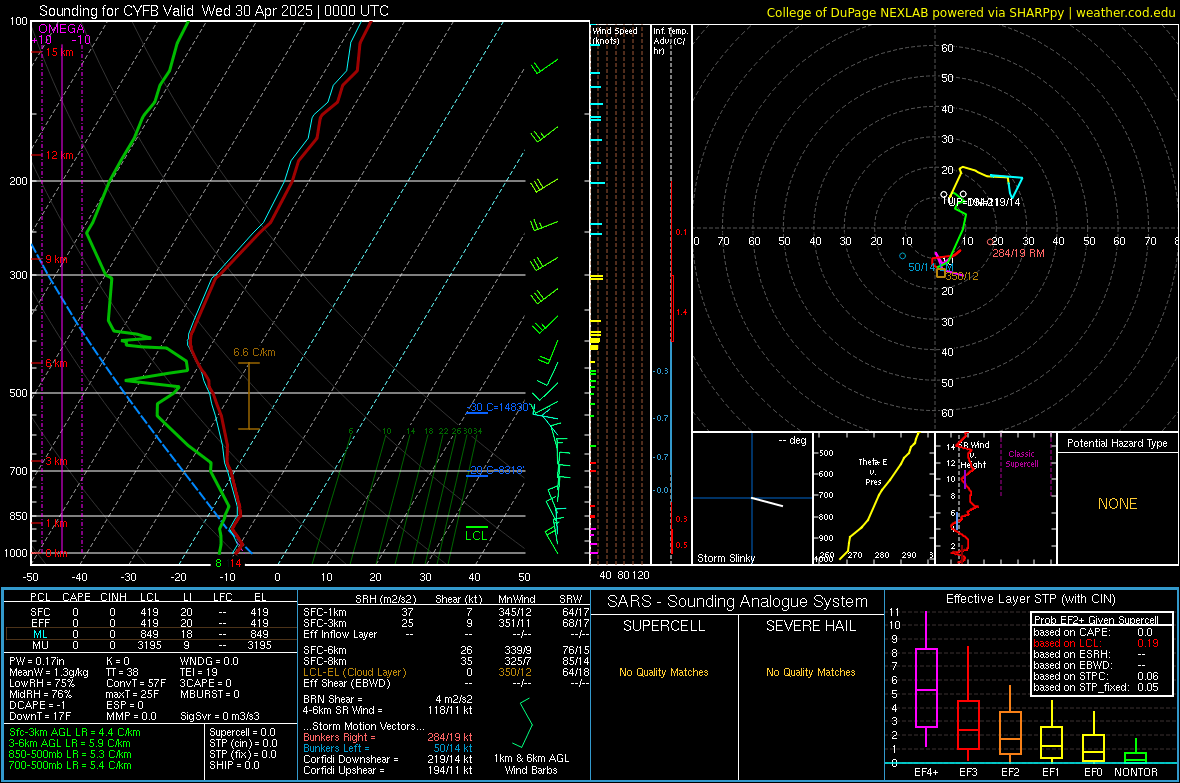Viewport: 1180px width, 783px height.
Task: Click the SUPERCELL column heading
Action: coord(664,626)
